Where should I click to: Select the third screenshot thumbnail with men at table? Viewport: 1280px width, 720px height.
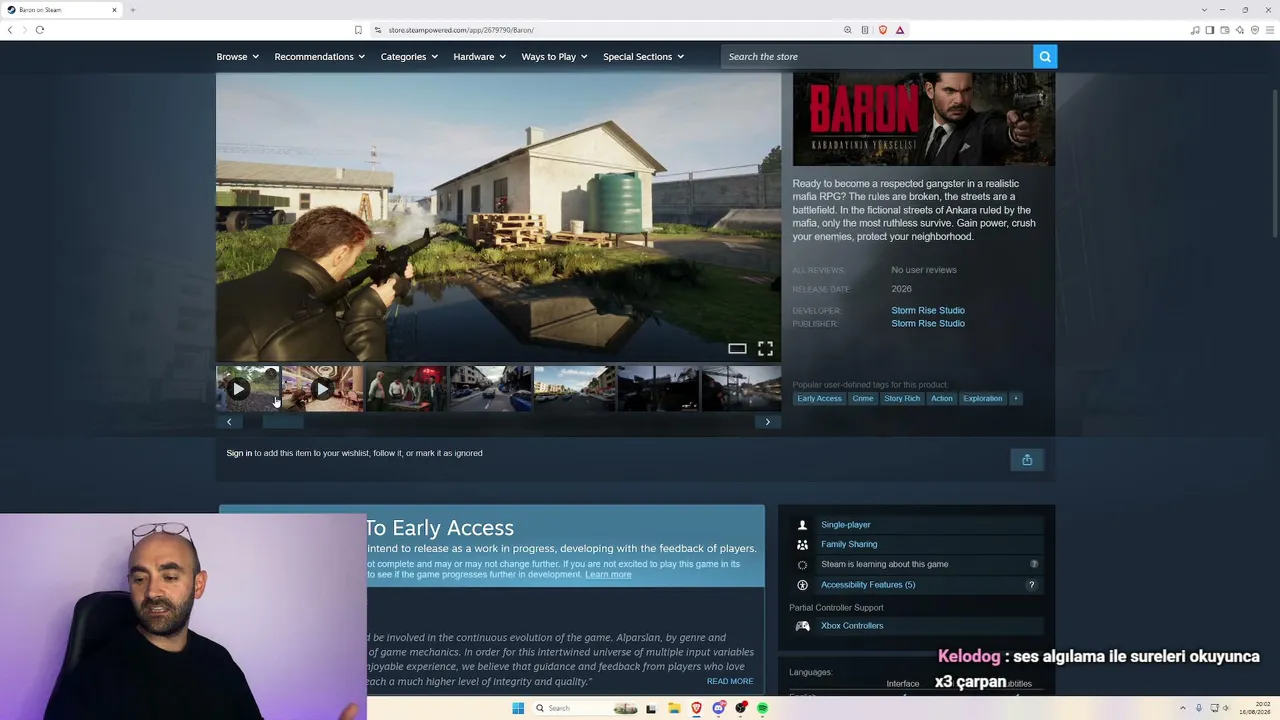pos(406,389)
